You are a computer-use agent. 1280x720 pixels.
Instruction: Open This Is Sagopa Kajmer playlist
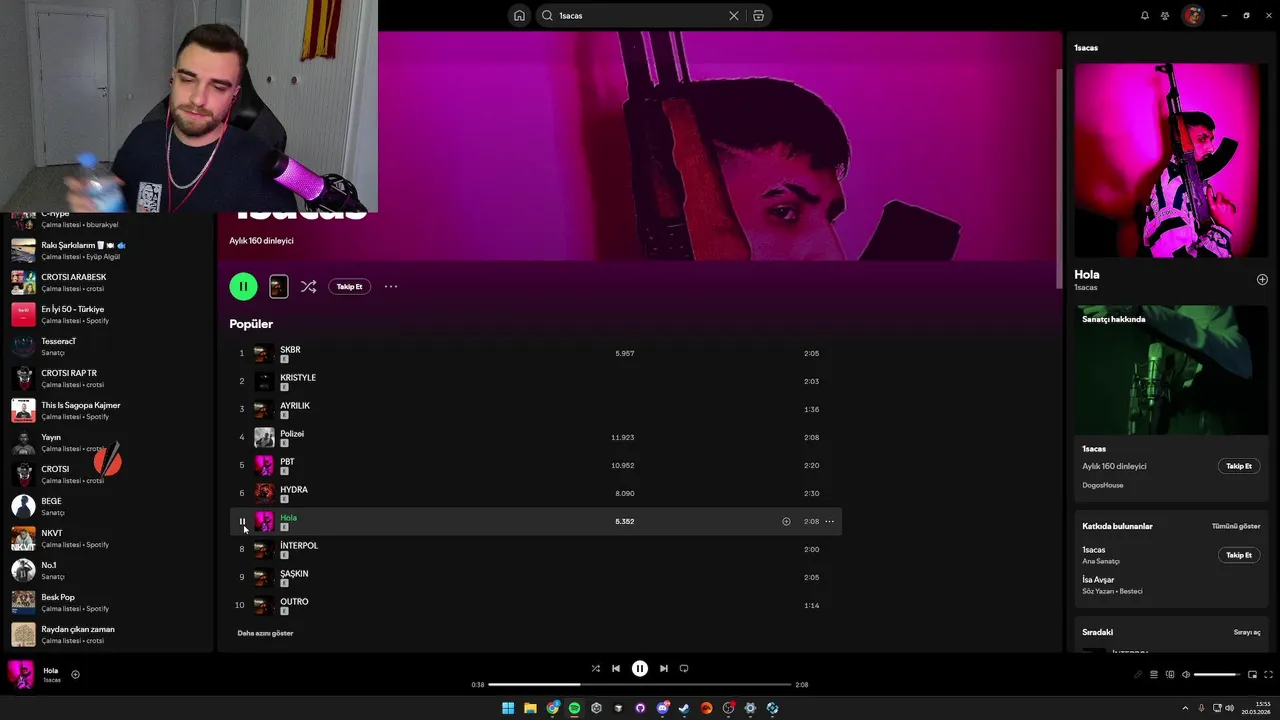tap(108, 410)
